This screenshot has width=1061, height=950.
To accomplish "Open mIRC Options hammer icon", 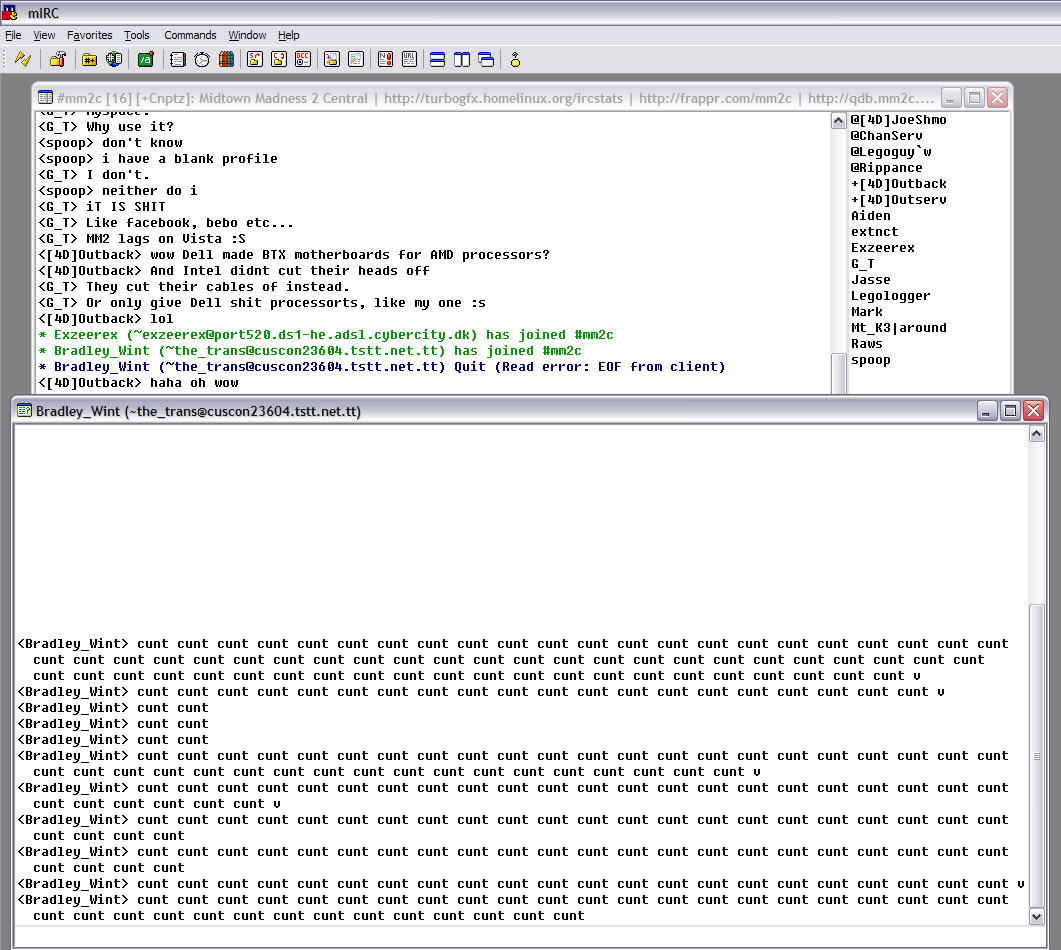I will click(x=58, y=60).
